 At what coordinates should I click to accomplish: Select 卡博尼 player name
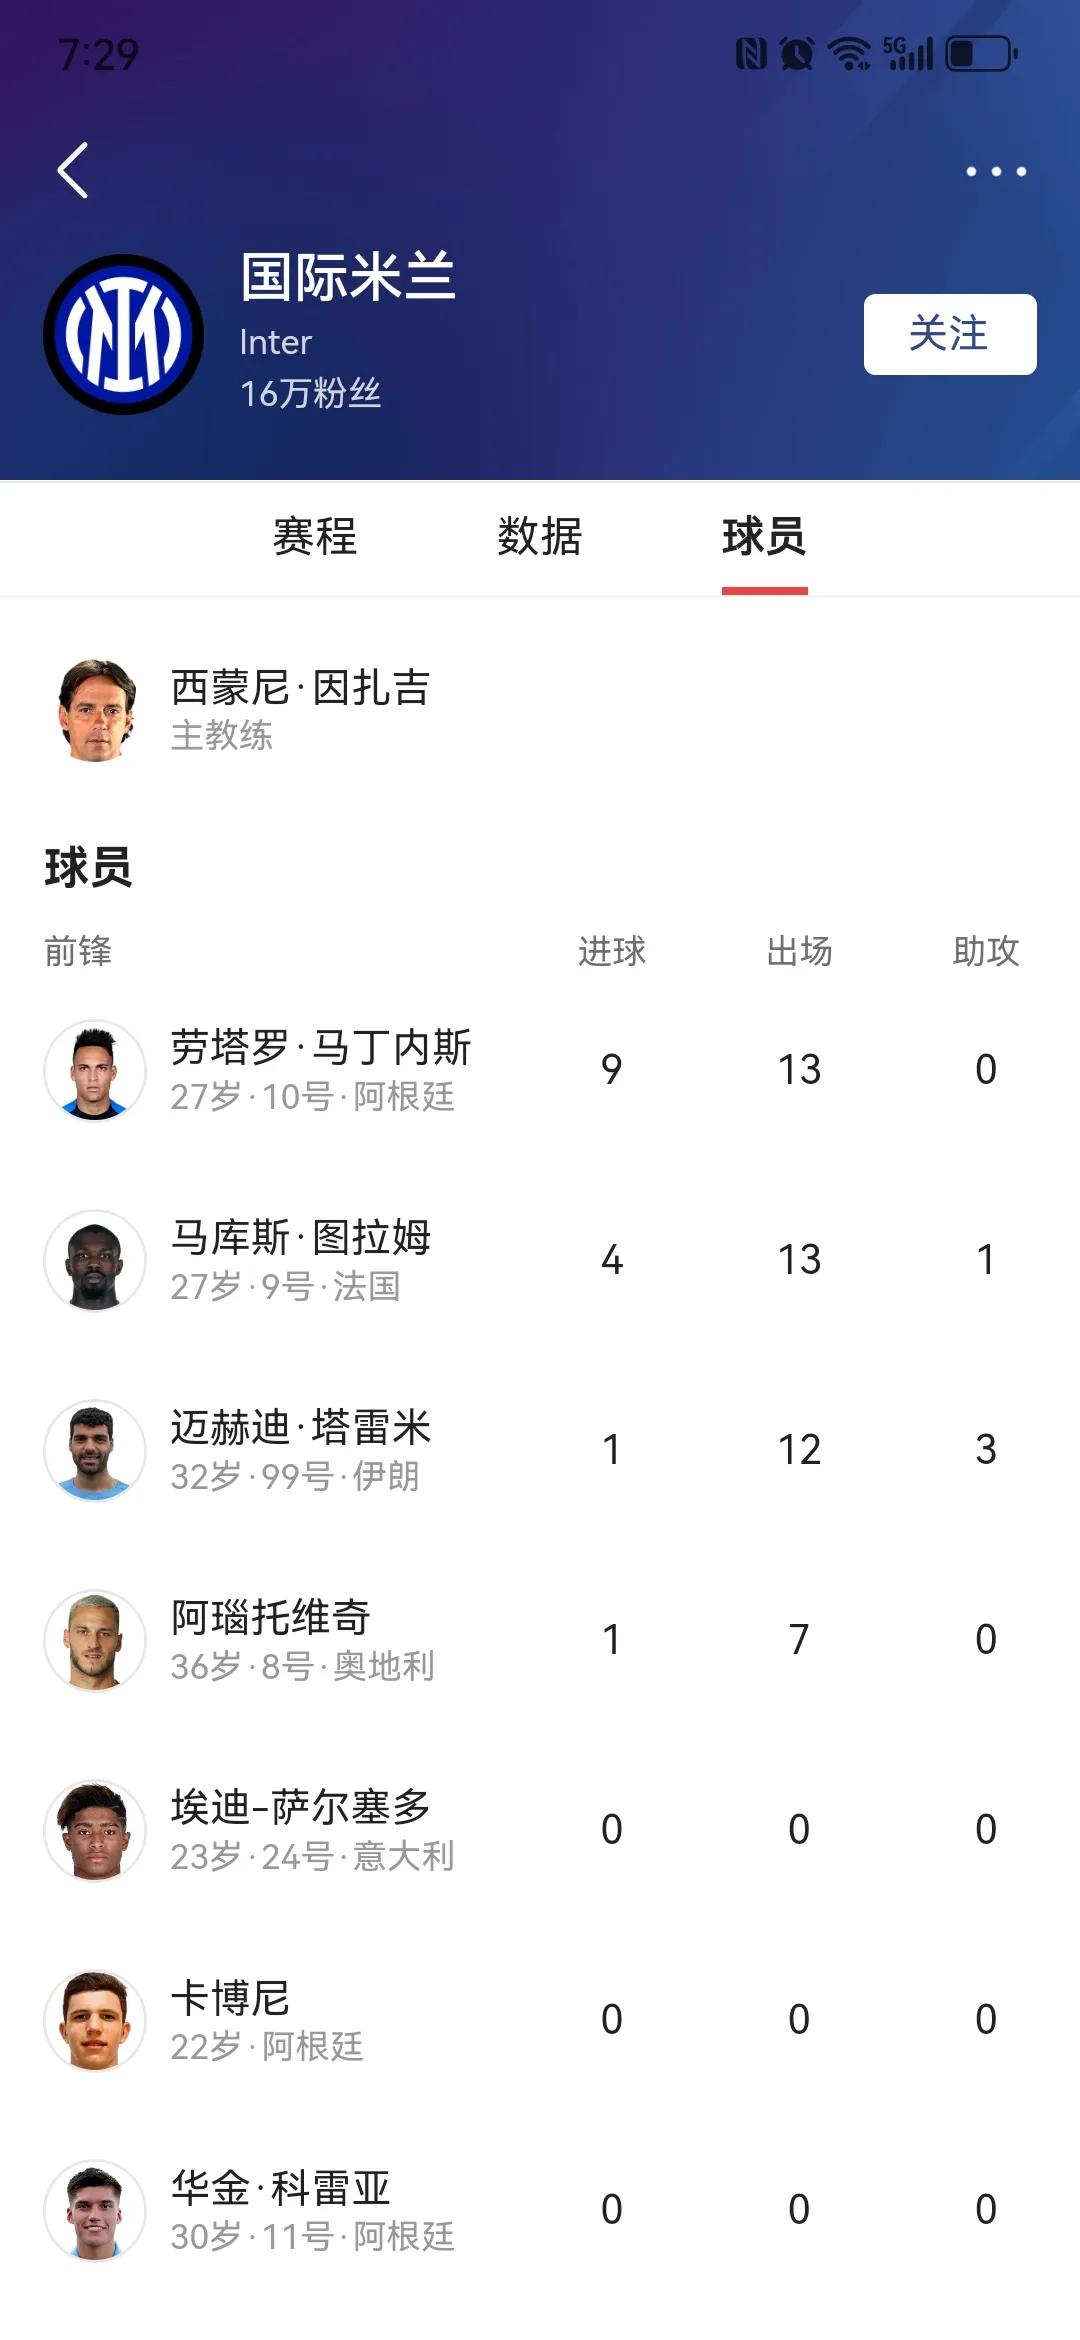(x=230, y=1998)
